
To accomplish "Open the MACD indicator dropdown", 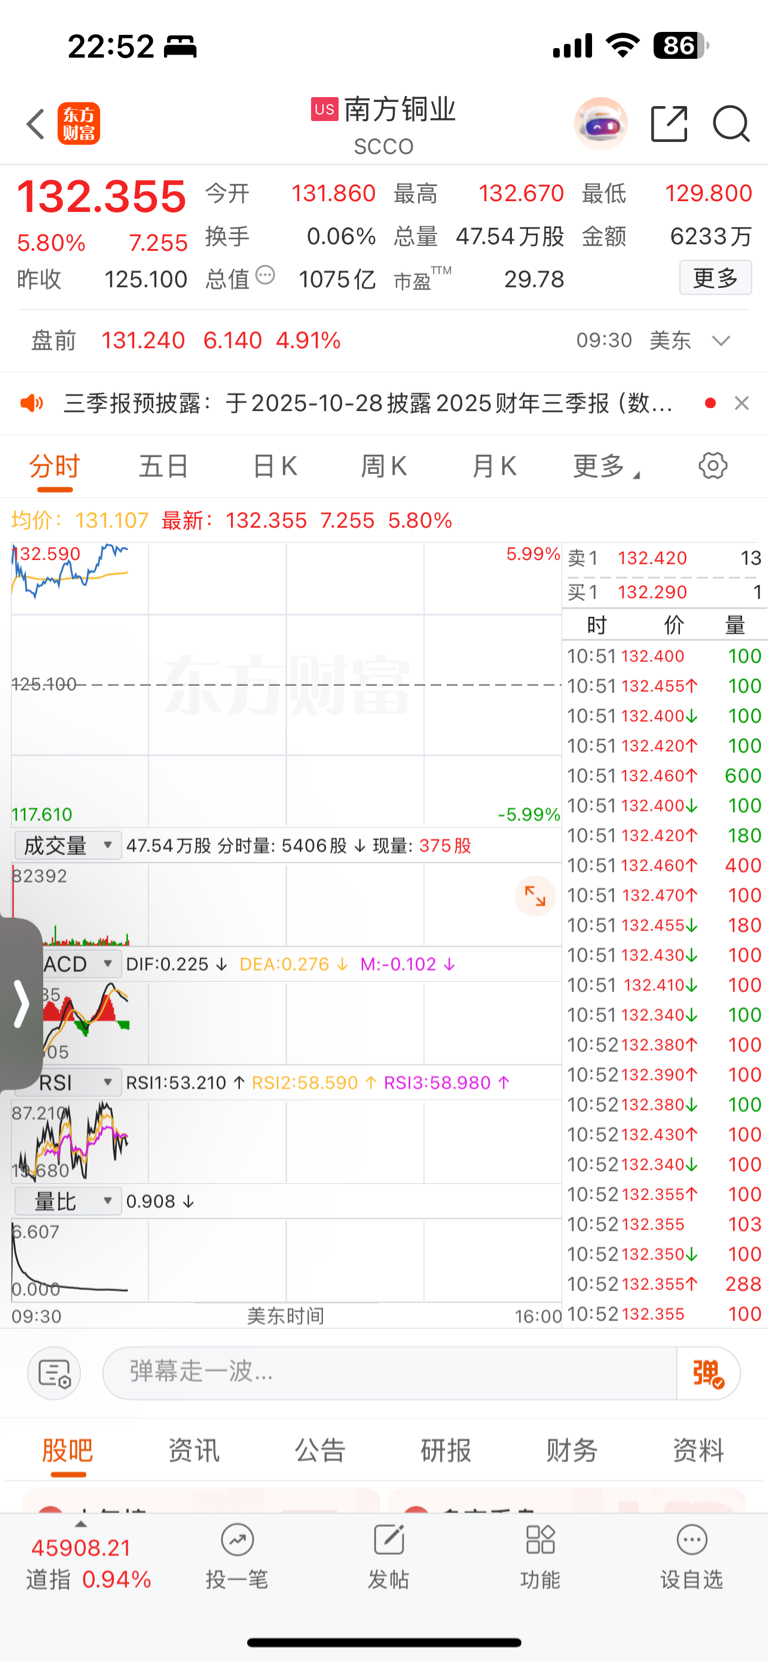I will [80, 964].
